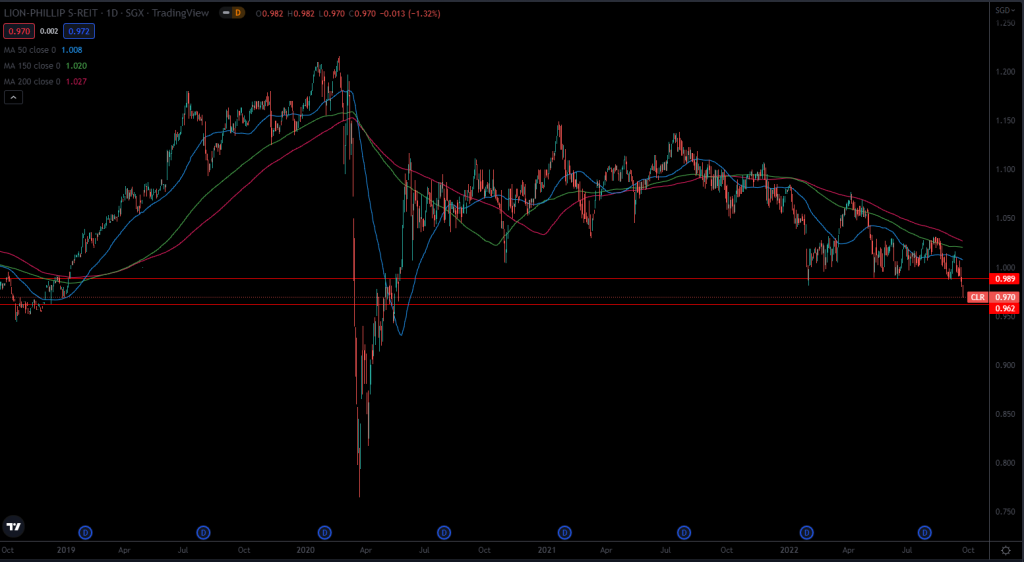The image size is (1024, 562).
Task: Click the 1.050 price axis label
Action: pyautogui.click(x=1004, y=219)
